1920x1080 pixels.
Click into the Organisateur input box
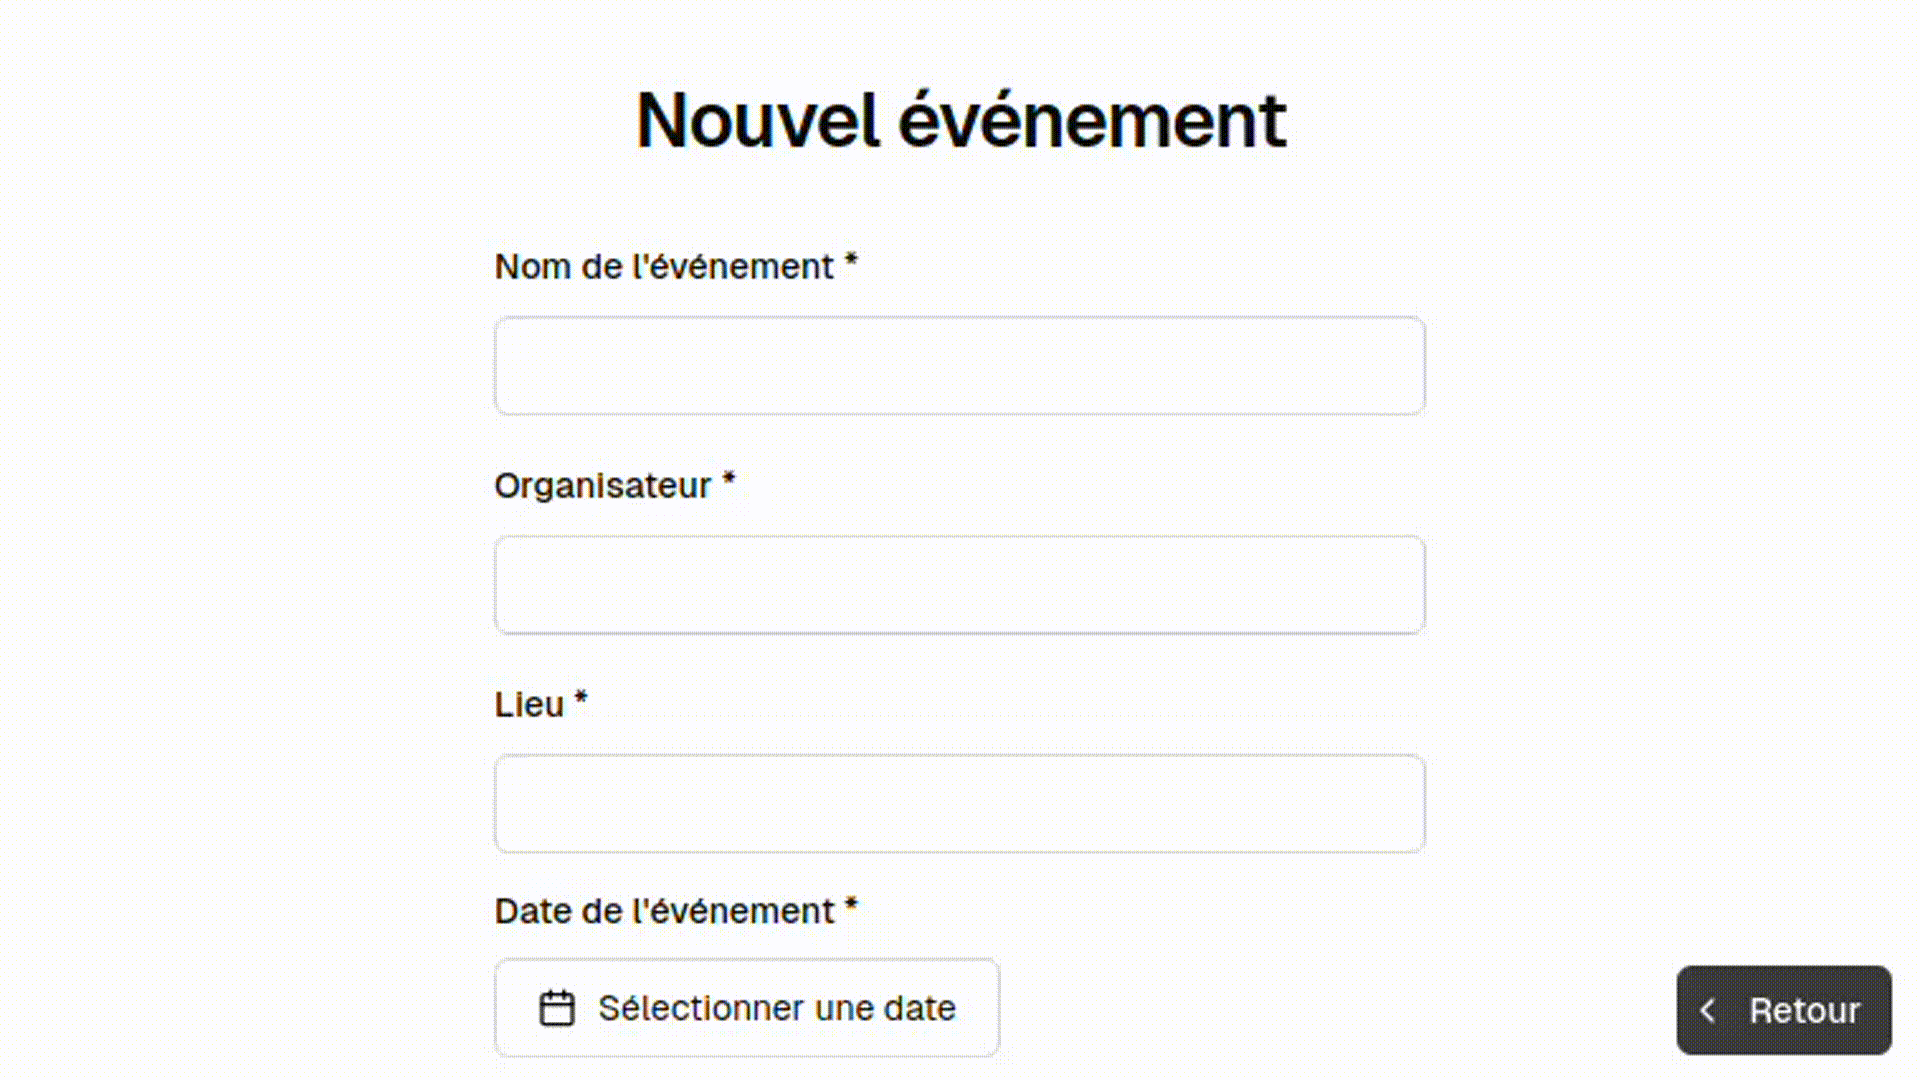coord(960,585)
